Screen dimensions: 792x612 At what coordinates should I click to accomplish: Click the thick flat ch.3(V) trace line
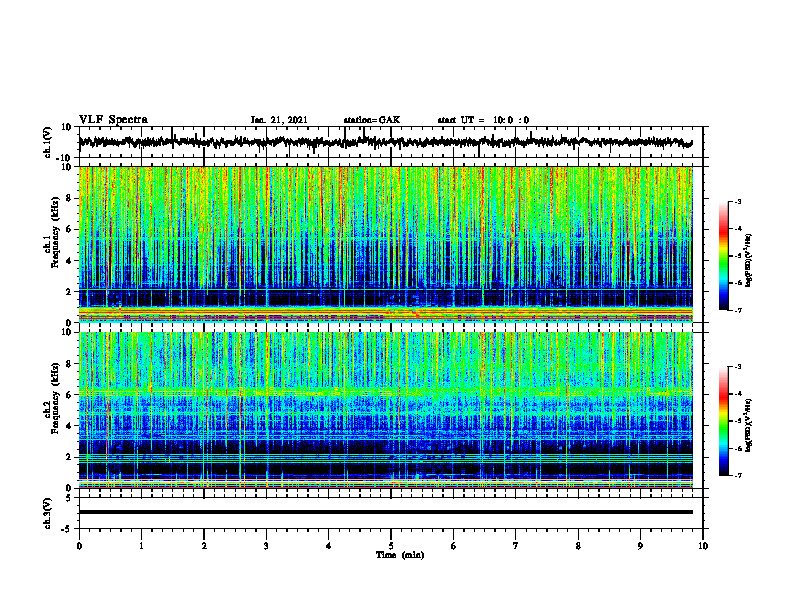[x=385, y=512]
